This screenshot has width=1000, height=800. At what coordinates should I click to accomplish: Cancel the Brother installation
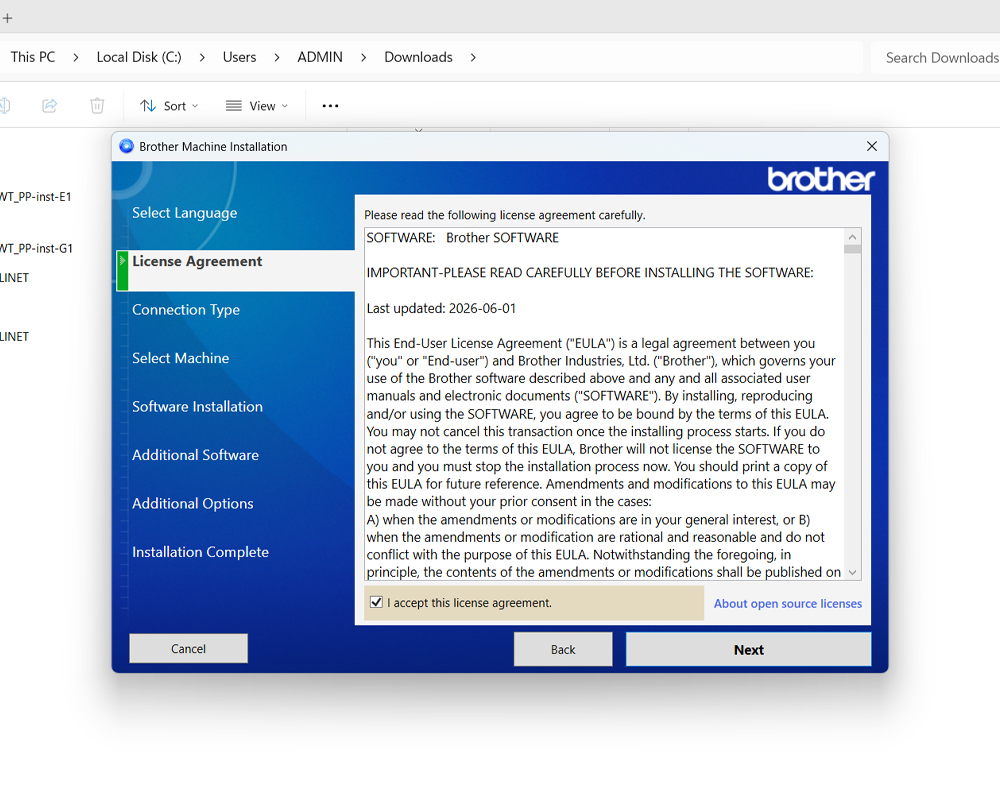pos(188,648)
